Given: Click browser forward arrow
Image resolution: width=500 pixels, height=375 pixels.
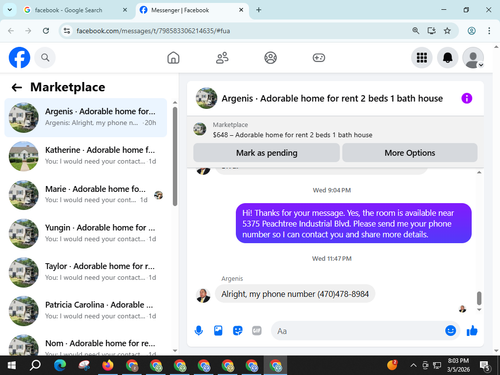Looking at the screenshot, I should [28, 31].
